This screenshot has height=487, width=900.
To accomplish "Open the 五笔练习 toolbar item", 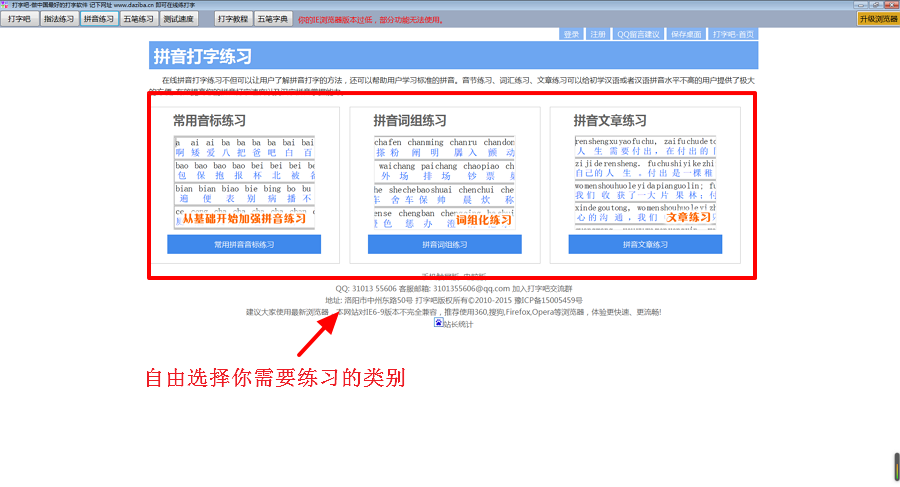I will 138,19.
